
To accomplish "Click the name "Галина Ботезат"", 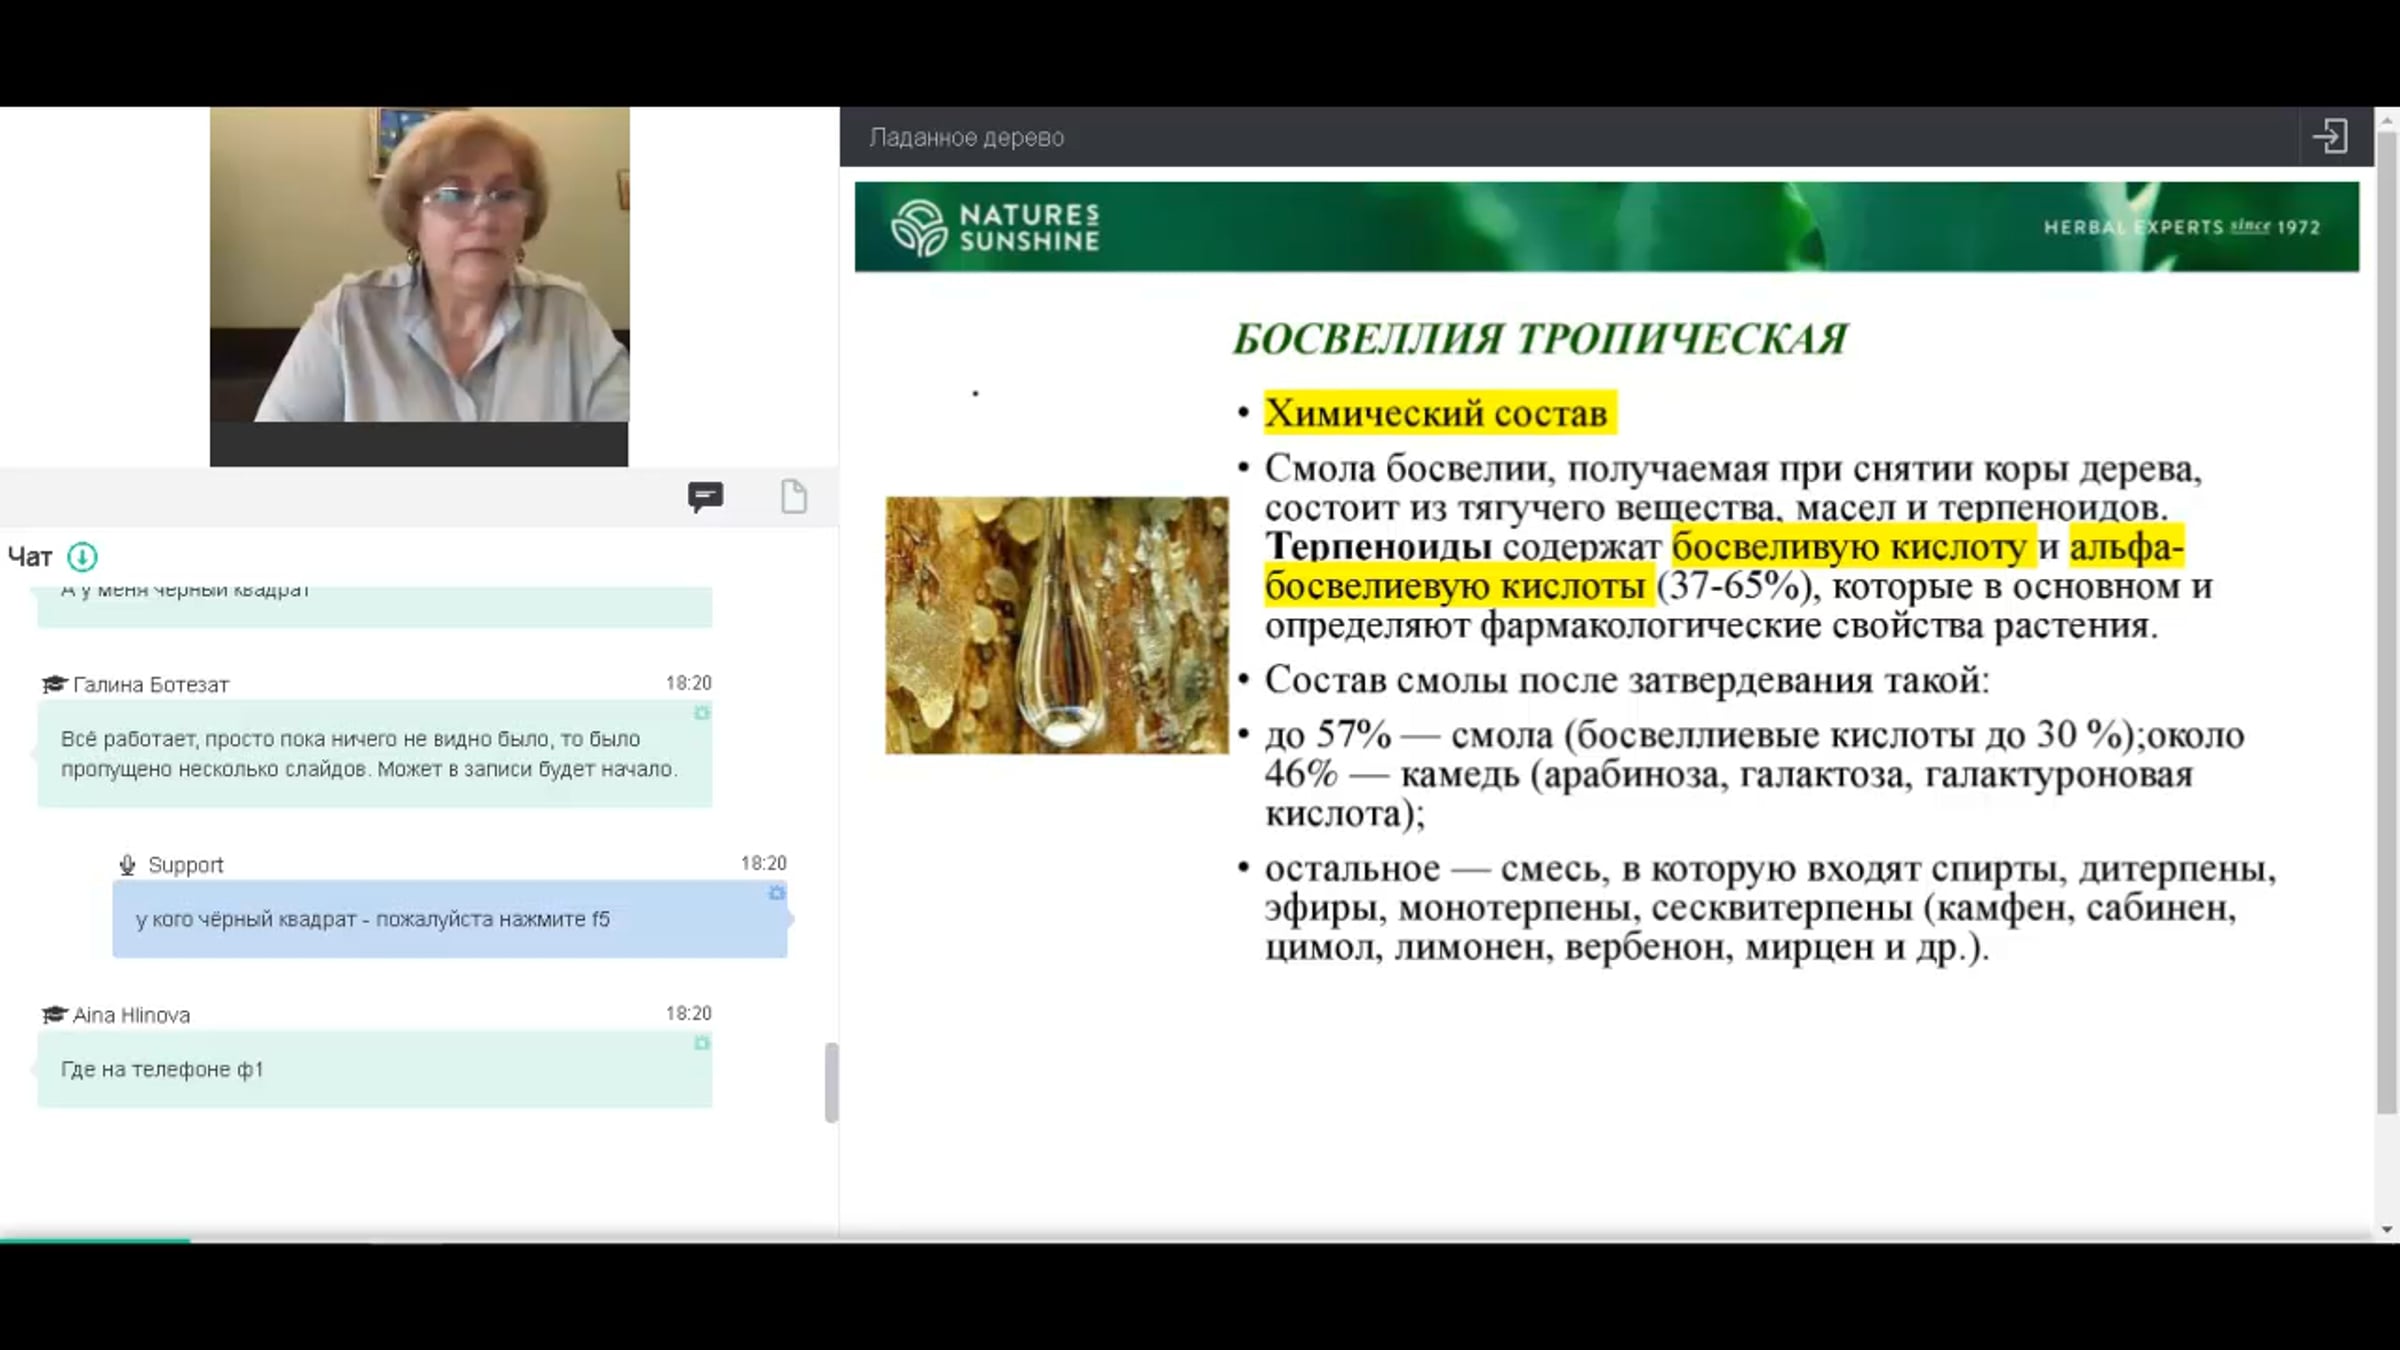I will tap(151, 685).
